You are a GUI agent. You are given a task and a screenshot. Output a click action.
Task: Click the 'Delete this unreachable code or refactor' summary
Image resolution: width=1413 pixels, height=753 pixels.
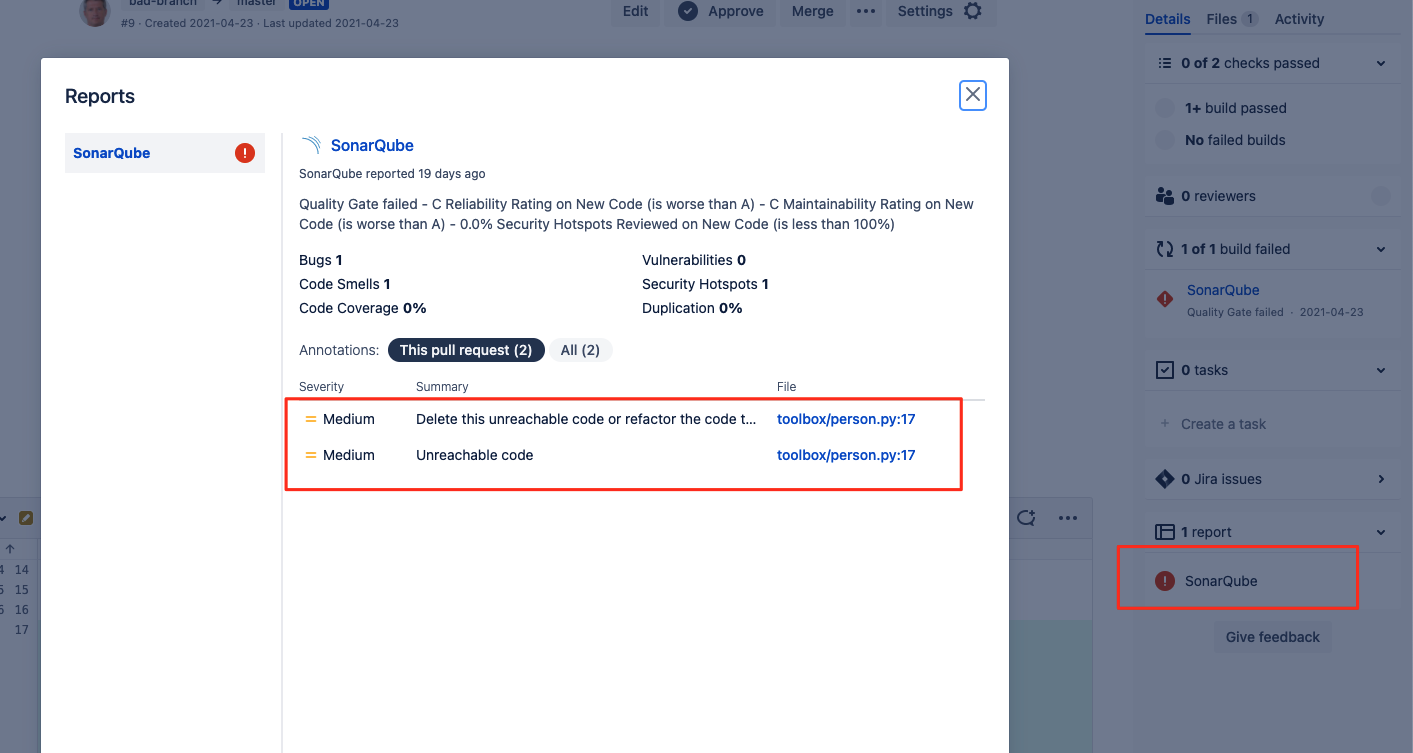[586, 419]
